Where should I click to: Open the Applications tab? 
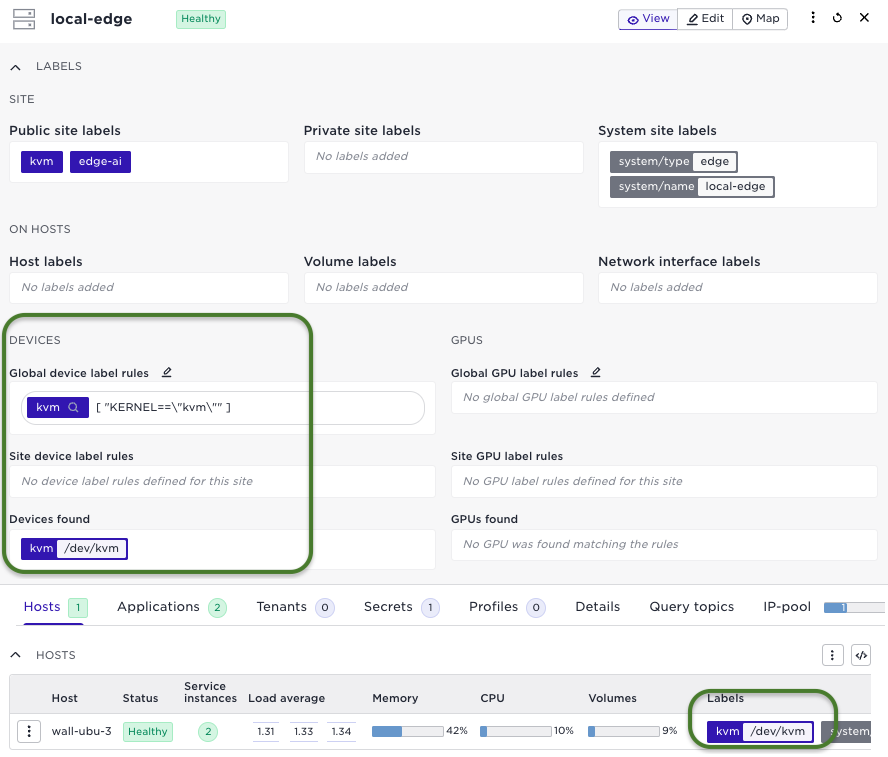coord(158,607)
